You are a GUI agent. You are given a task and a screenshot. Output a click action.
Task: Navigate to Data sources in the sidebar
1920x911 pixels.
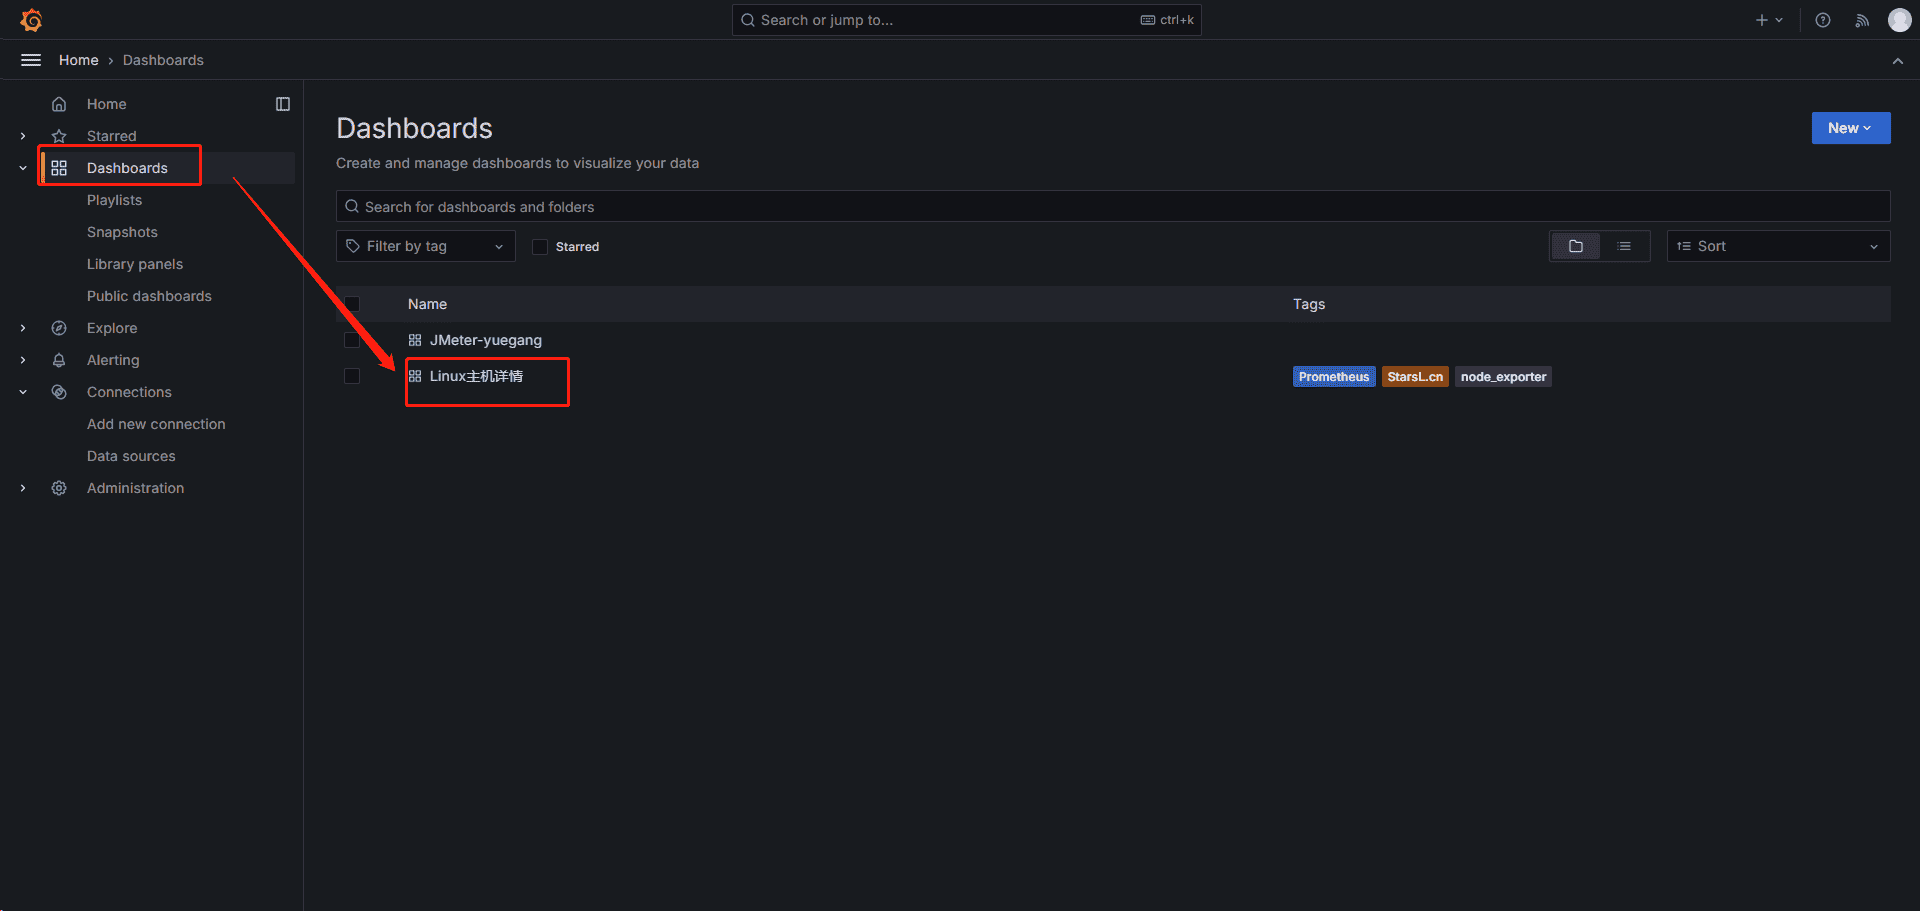pyautogui.click(x=131, y=456)
